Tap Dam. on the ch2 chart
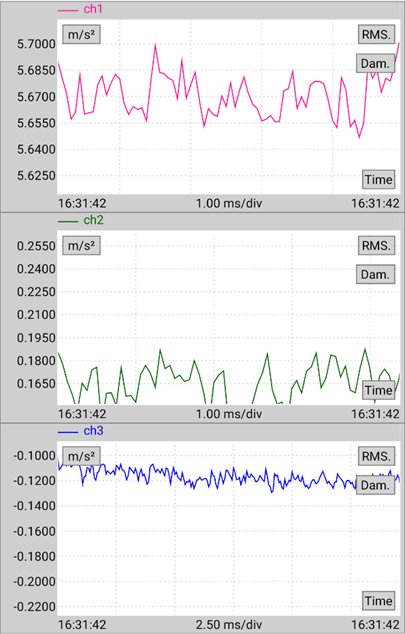 [375, 275]
